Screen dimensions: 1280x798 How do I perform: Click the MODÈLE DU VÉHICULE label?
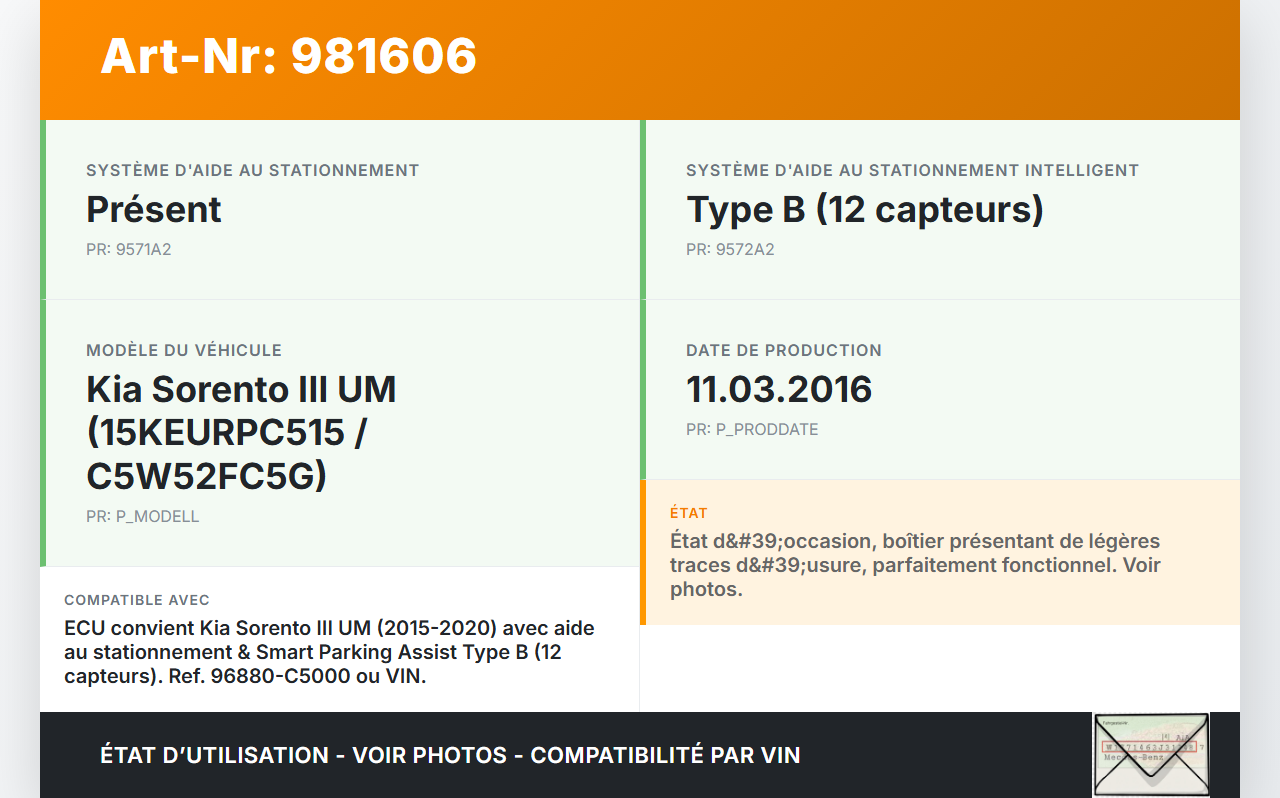point(184,351)
